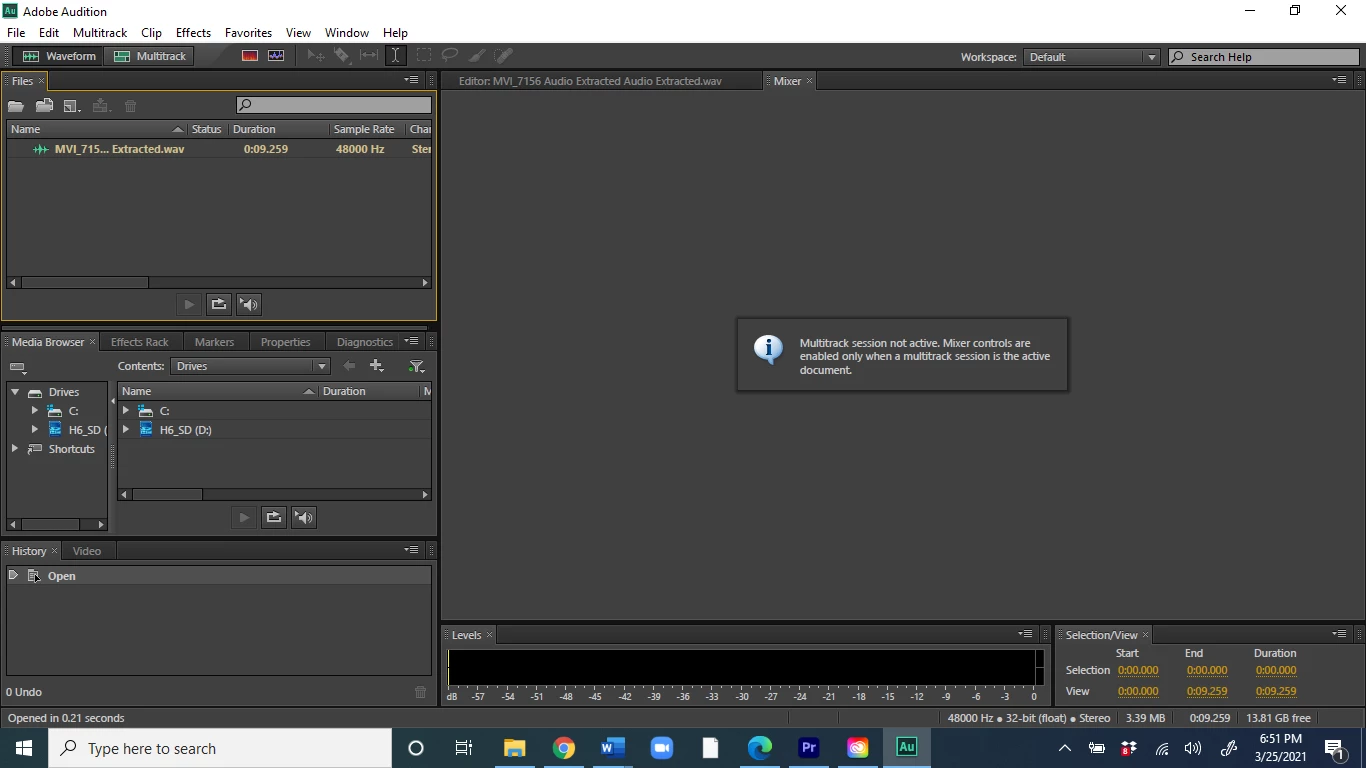Select the Lasso Selection tool
Viewport: 1366px width, 768px height.
click(450, 56)
